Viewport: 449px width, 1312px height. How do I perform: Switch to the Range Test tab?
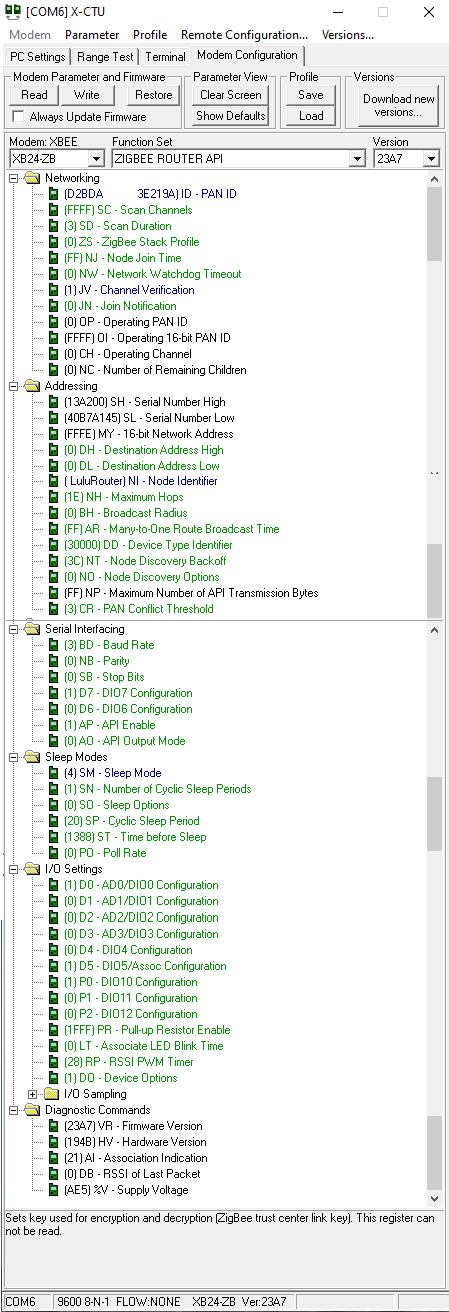tap(105, 57)
